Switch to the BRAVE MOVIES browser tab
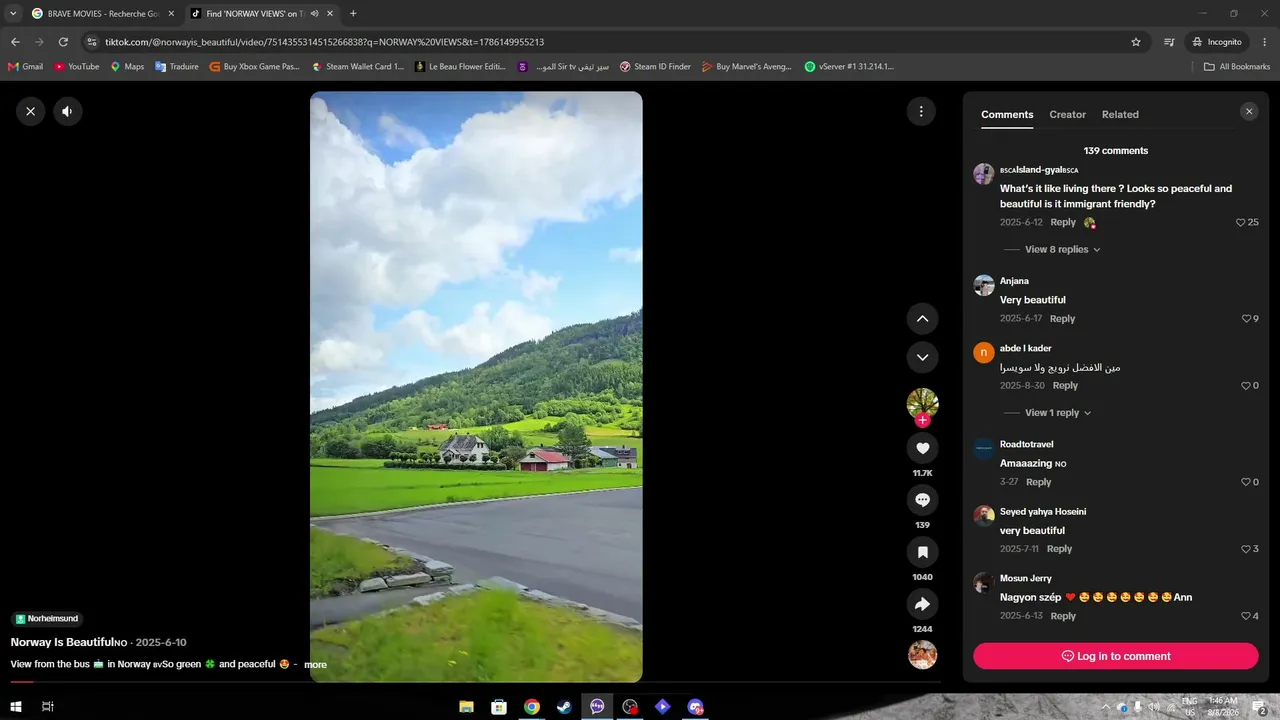Screen dimensions: 1280x720 pos(102,14)
